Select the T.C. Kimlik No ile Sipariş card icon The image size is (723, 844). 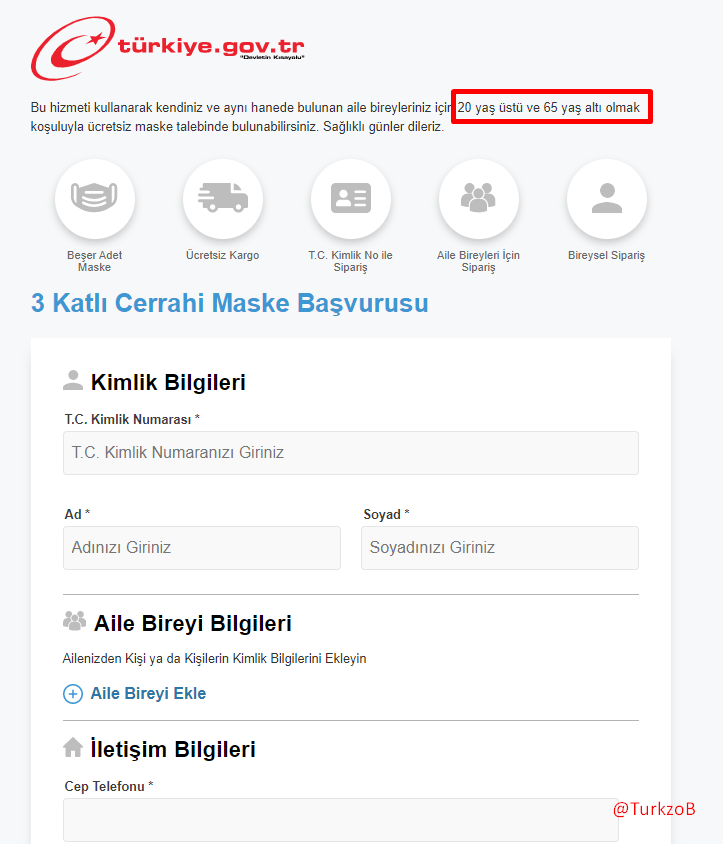(350, 199)
